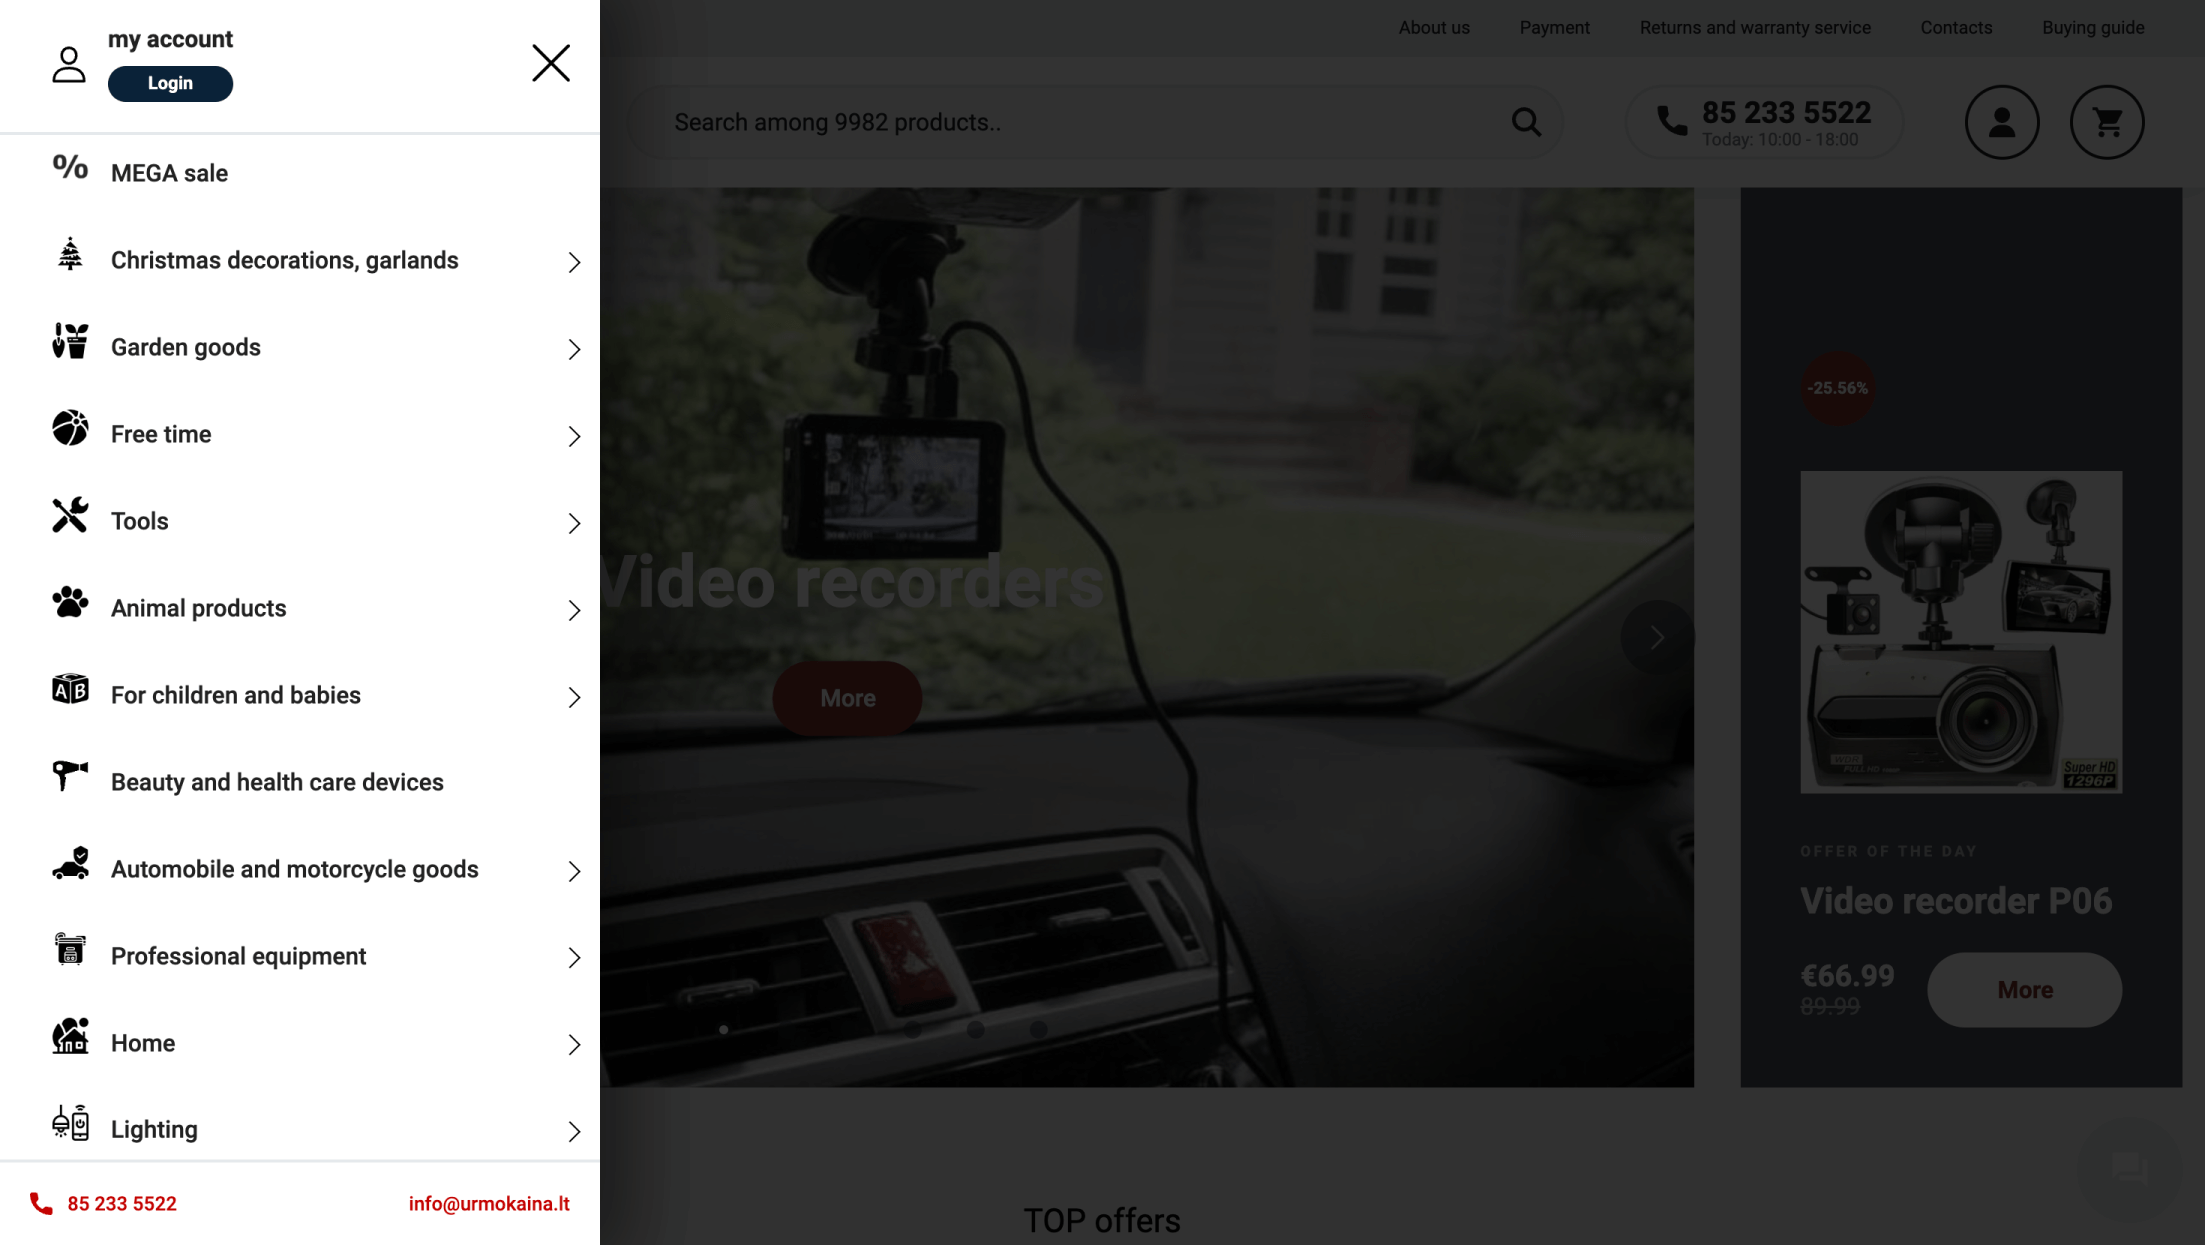The width and height of the screenshot is (2205, 1245).
Task: Open the Payment link
Action: tap(1555, 28)
